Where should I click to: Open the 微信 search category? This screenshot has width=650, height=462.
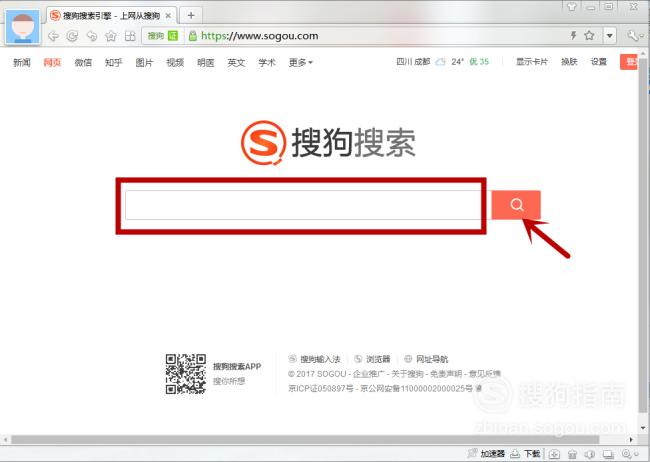[x=83, y=62]
